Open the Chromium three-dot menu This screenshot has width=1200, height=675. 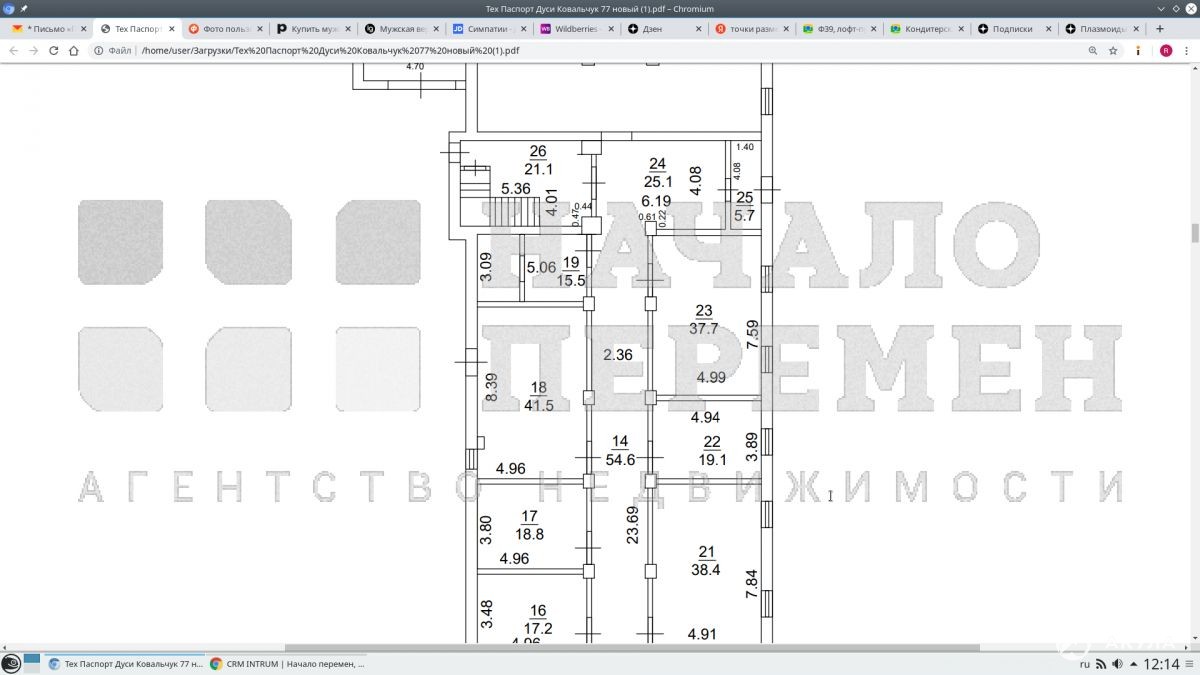(1186, 50)
